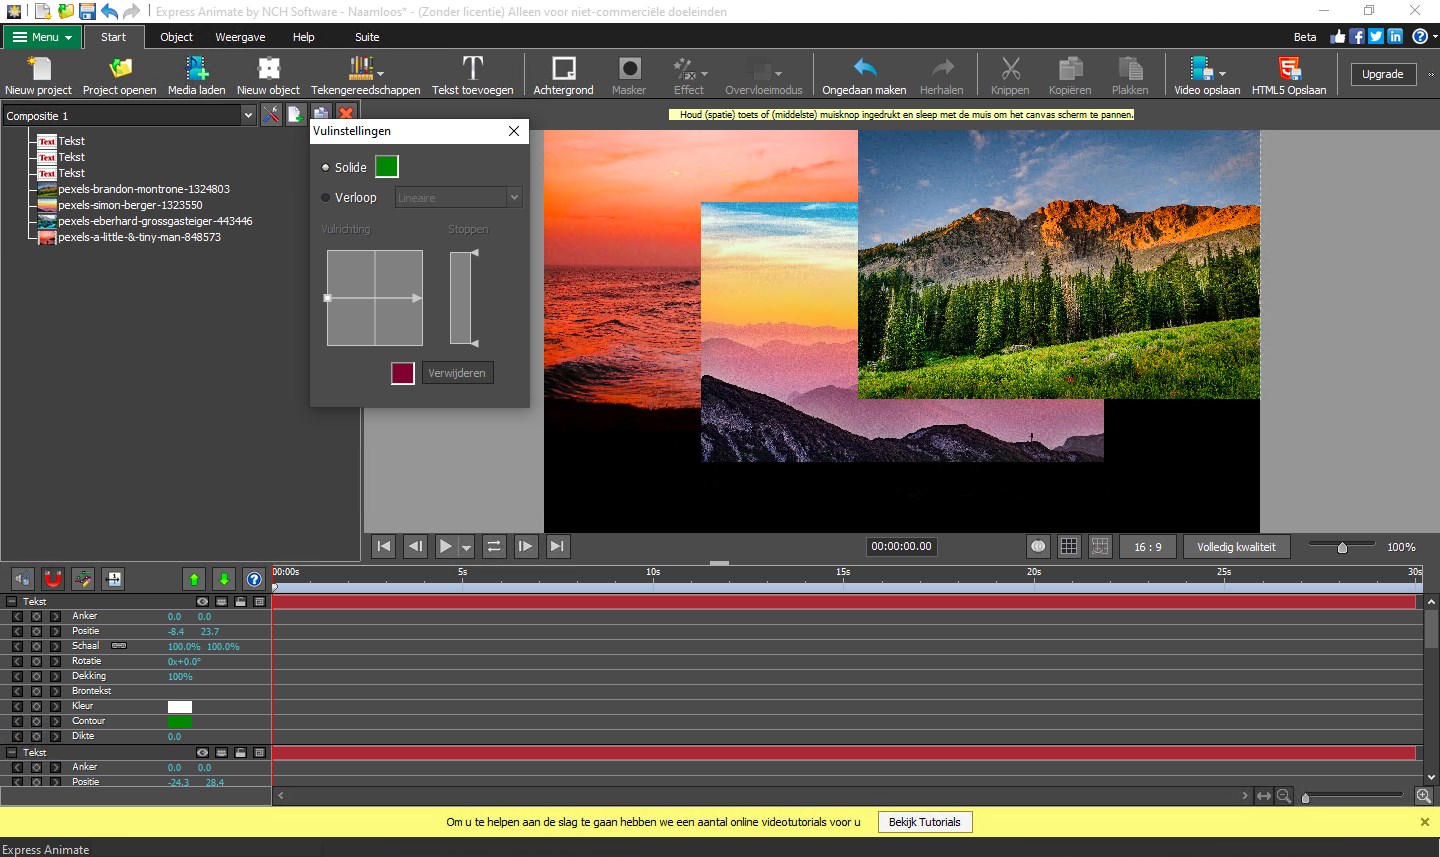Click the Upgrade button
The width and height of the screenshot is (1440, 857).
(x=1382, y=74)
